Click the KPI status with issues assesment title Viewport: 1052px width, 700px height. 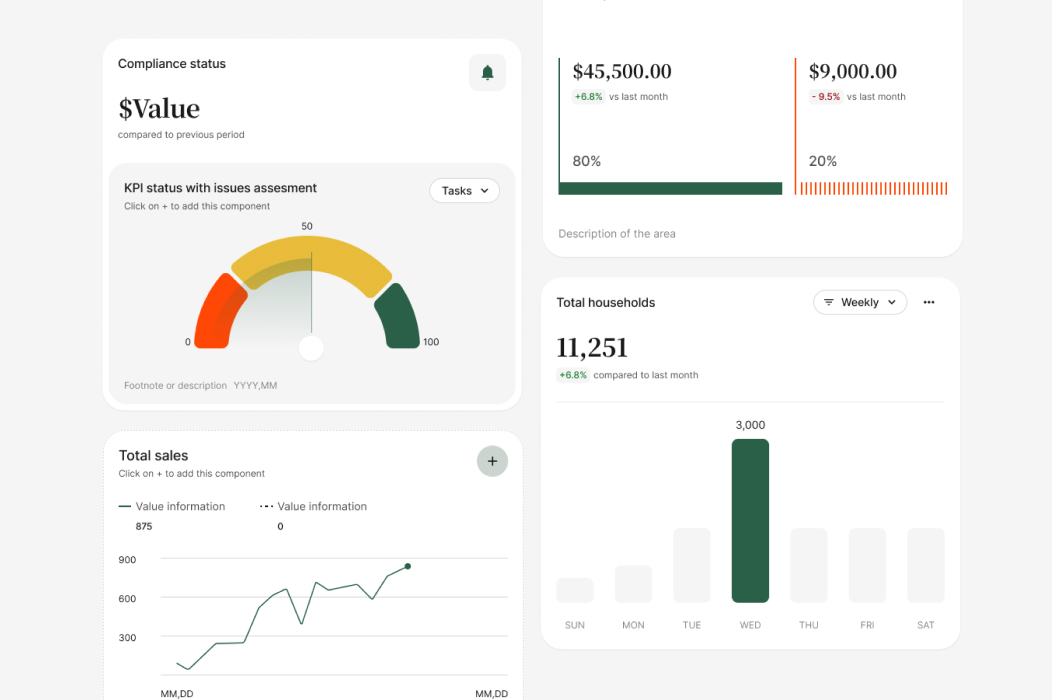pyautogui.click(x=220, y=188)
